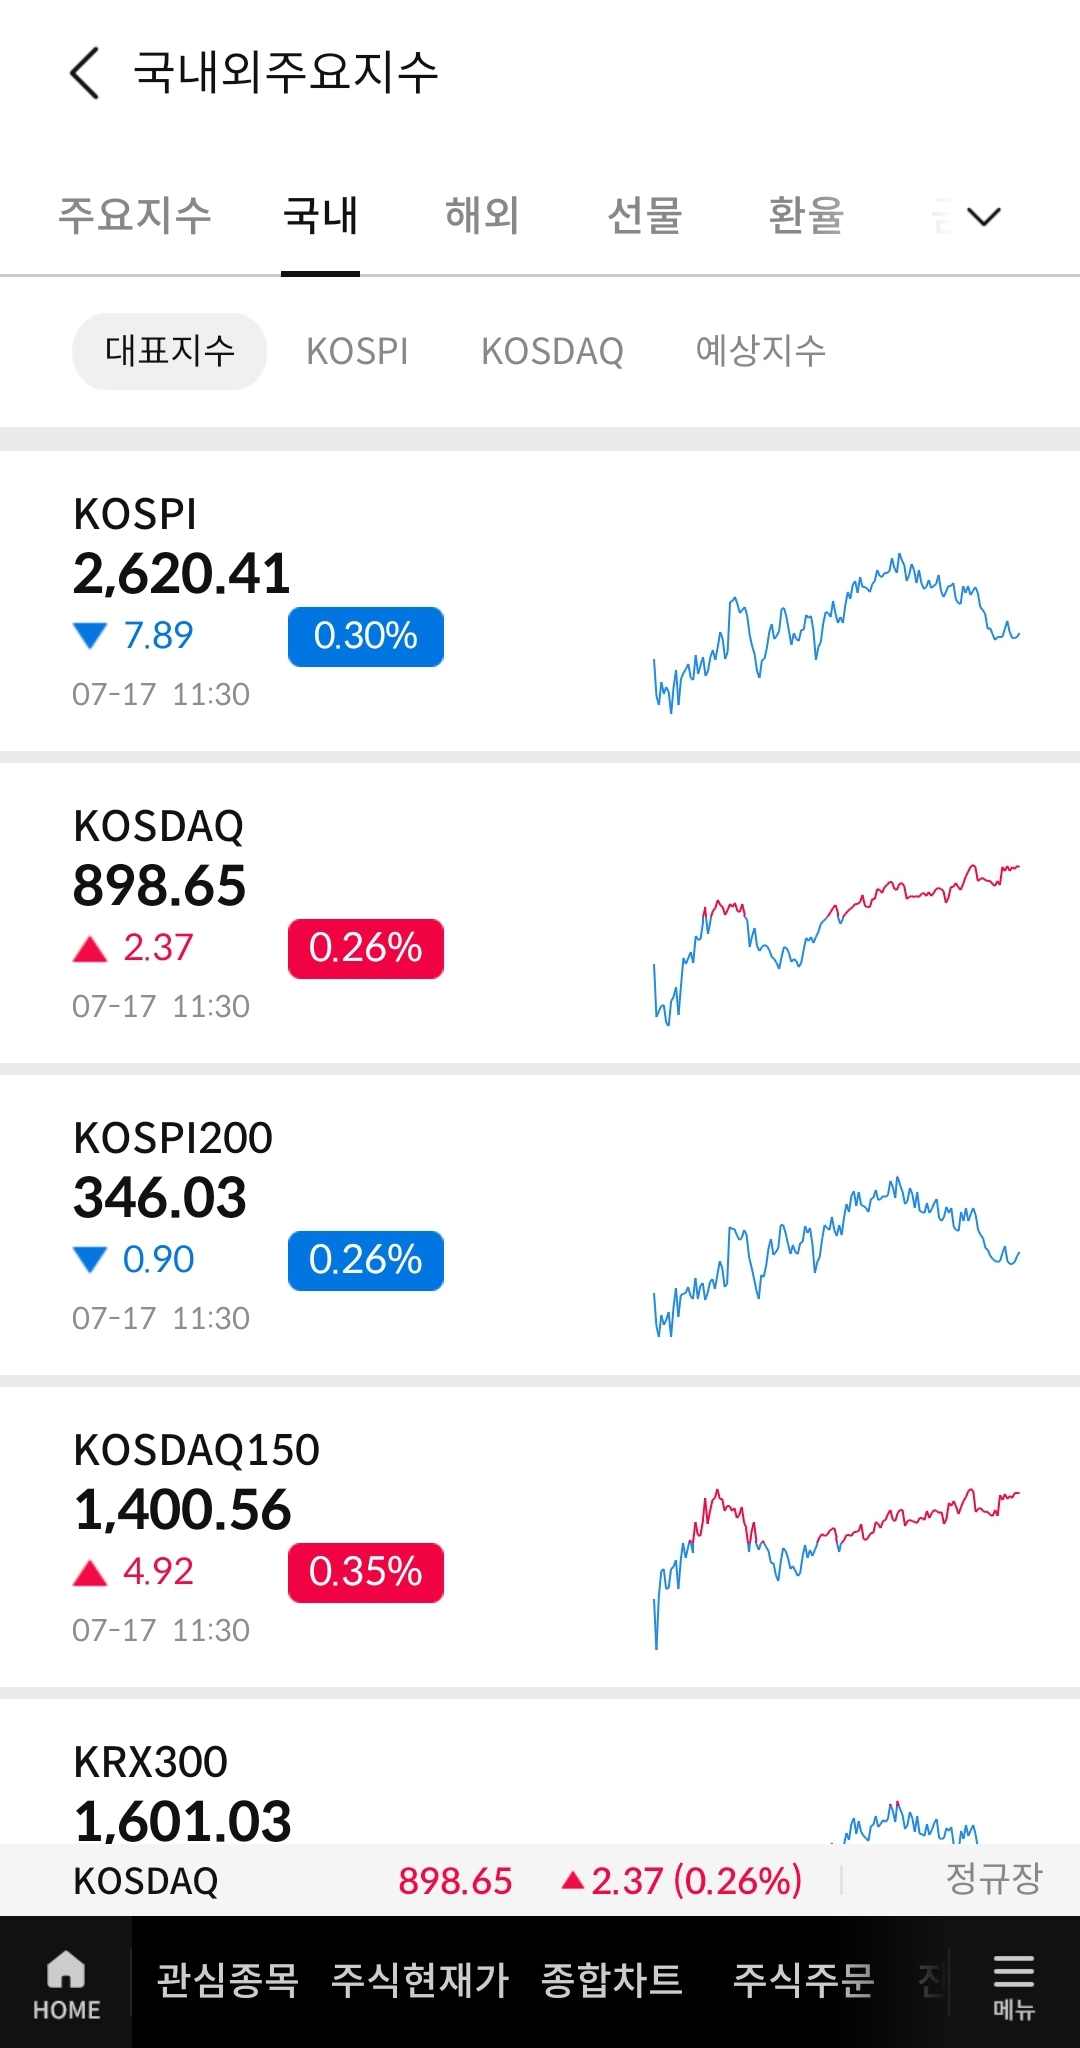Switch to the 해외 tab
1080x2048 pixels.
tap(482, 215)
